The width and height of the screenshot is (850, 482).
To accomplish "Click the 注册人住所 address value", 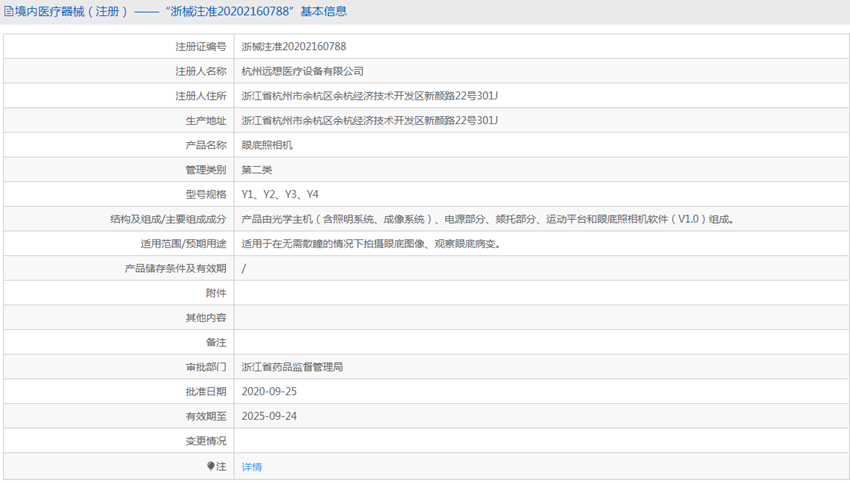I will click(370, 96).
